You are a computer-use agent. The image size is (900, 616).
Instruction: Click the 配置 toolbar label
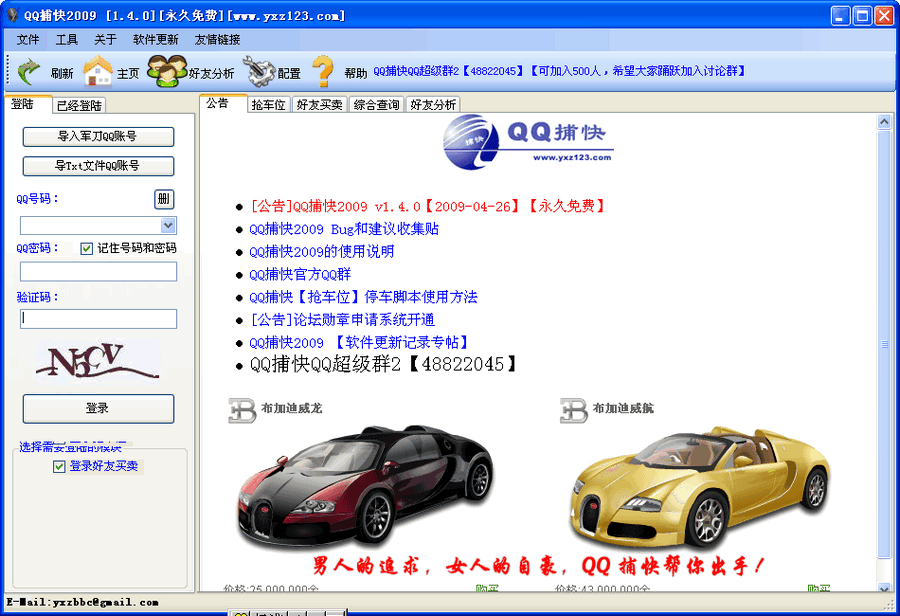289,73
